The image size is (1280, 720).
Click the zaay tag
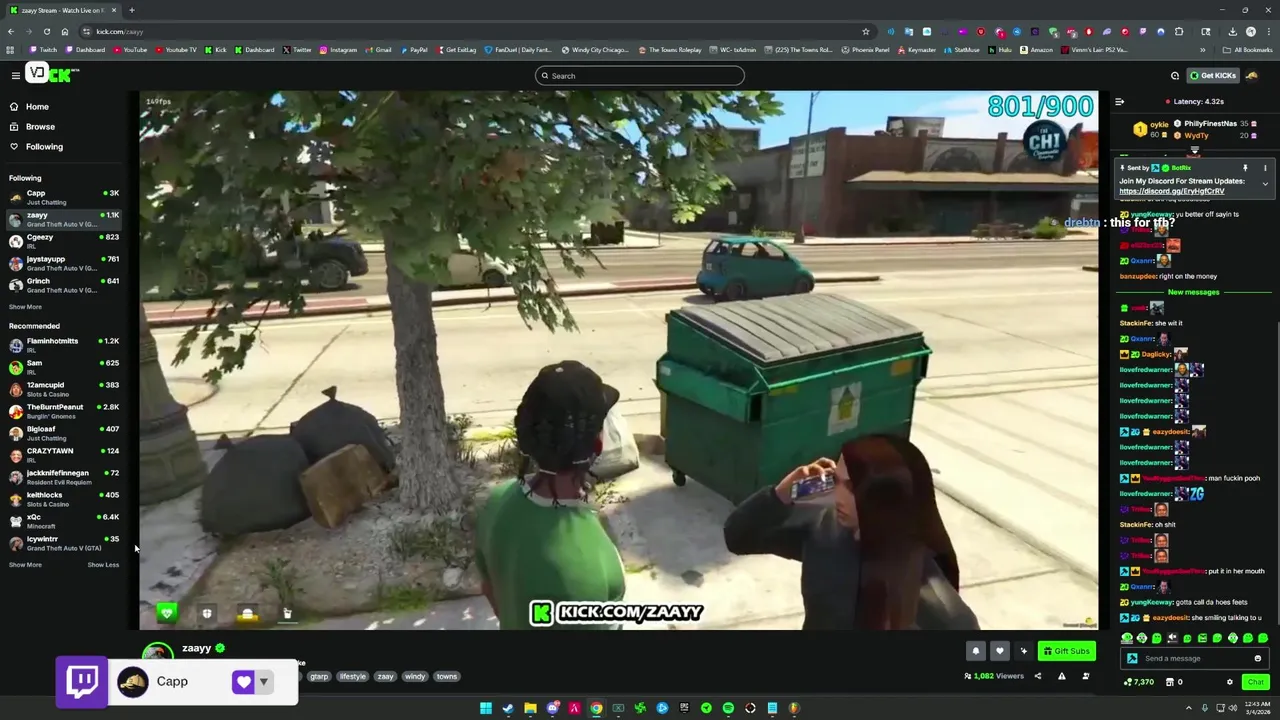(x=385, y=676)
